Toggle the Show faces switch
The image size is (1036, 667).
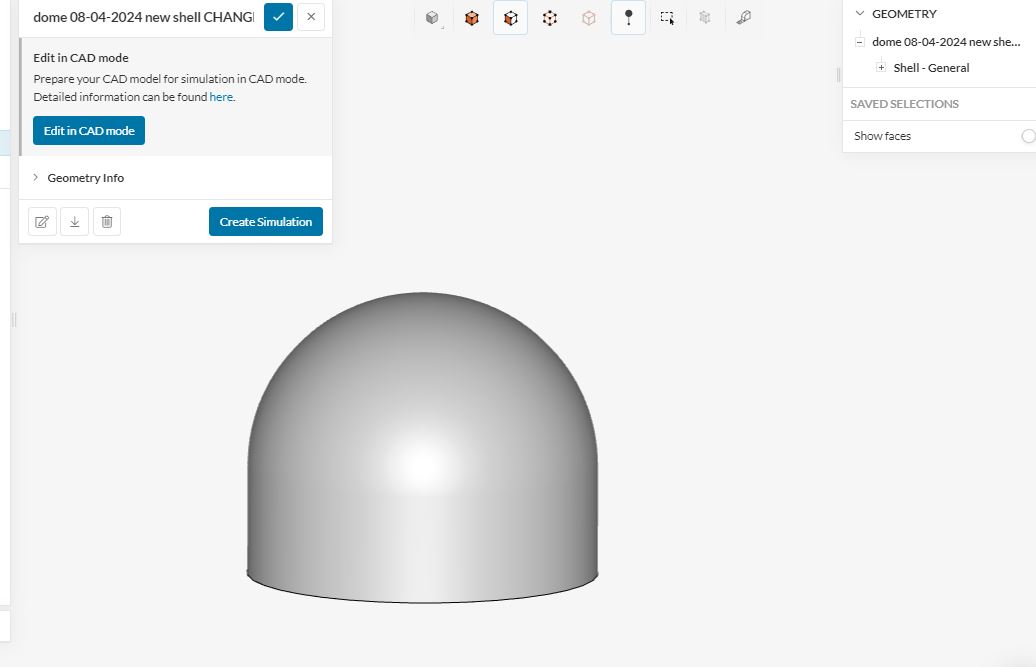[x=1028, y=136]
